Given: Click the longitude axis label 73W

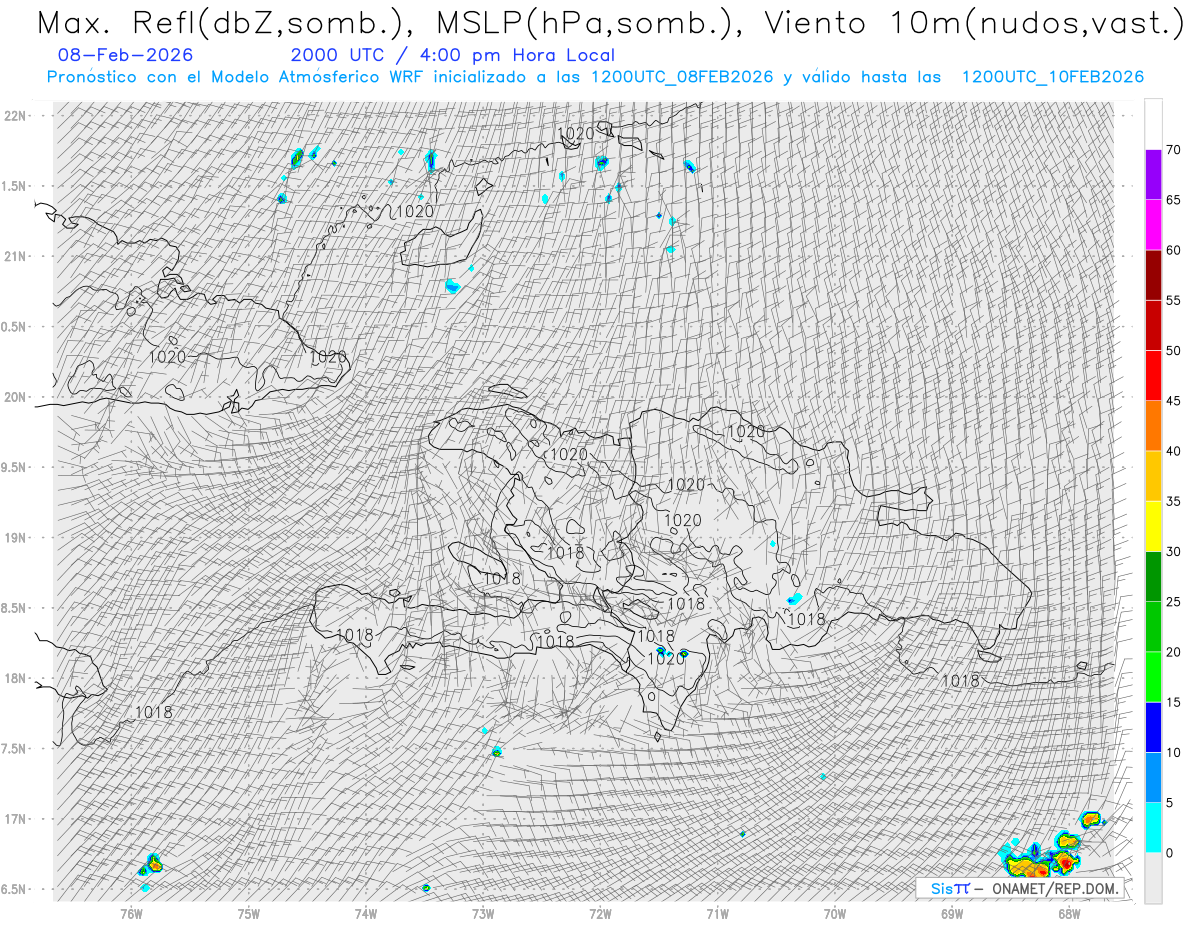Looking at the screenshot, I should [x=483, y=913].
